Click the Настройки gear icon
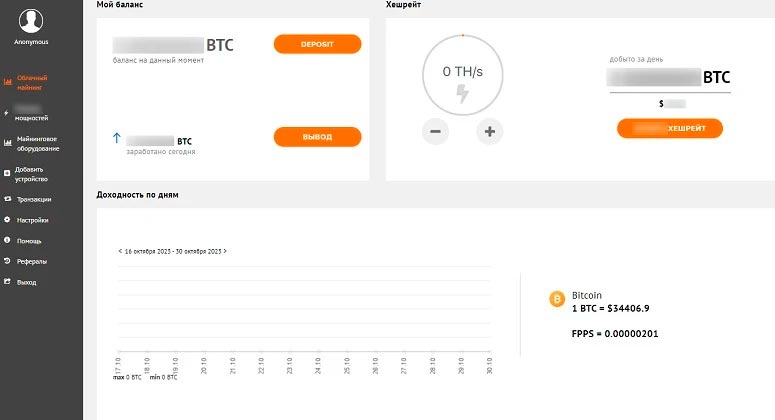The image size is (775, 420). [x=7, y=220]
